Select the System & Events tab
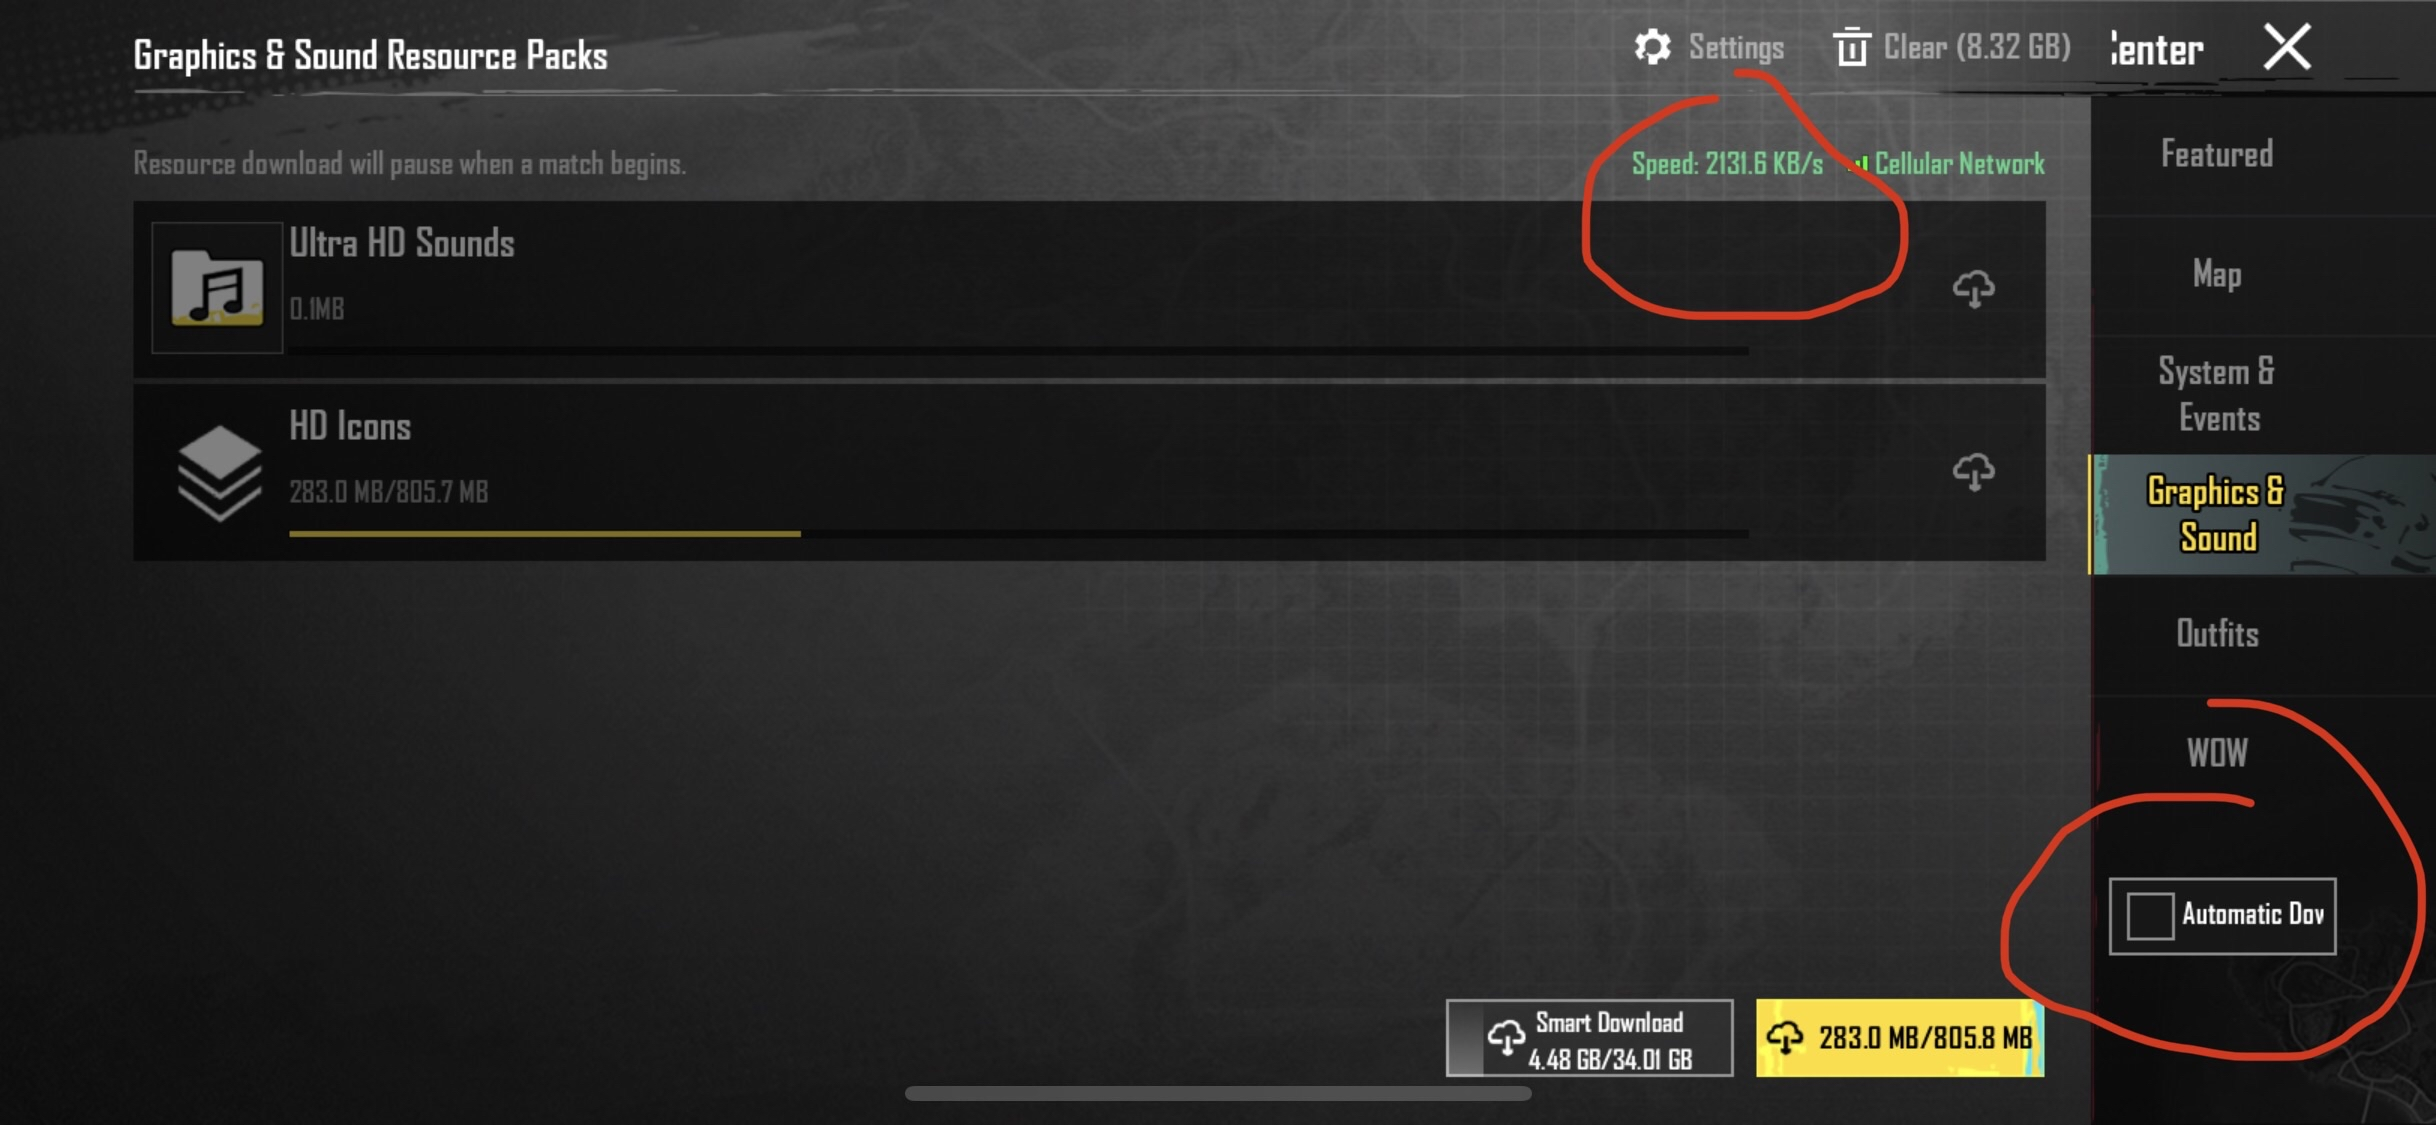Screen dimensions: 2436x1125 click(x=2217, y=394)
